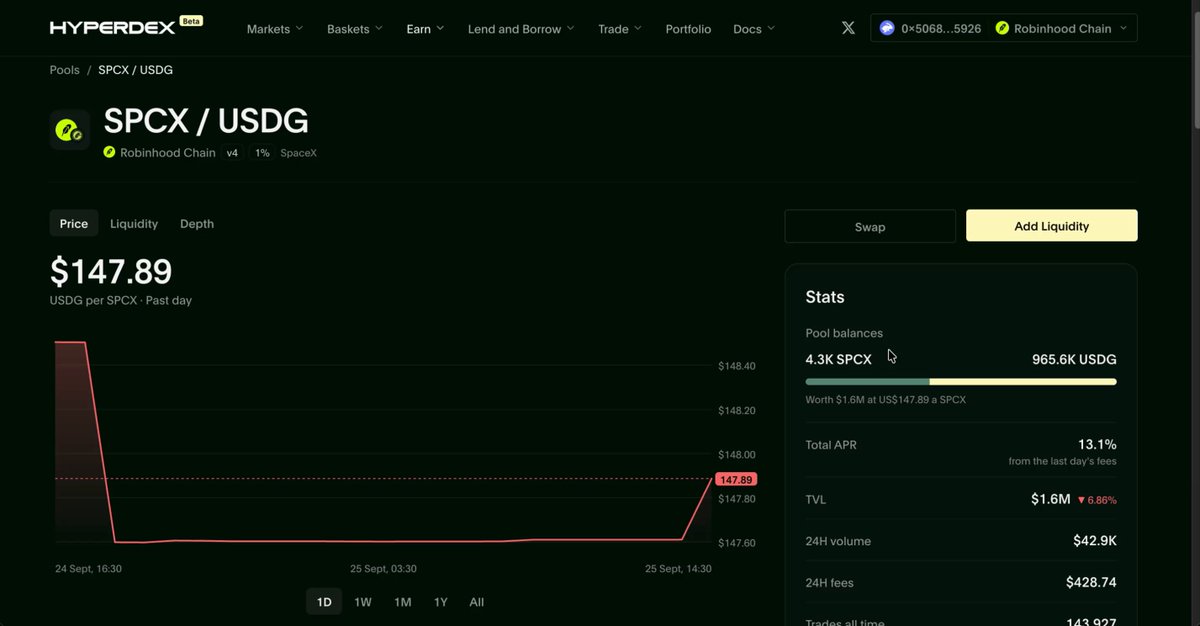Open the X (Twitter) social icon
Image resolution: width=1200 pixels, height=626 pixels.
point(848,28)
